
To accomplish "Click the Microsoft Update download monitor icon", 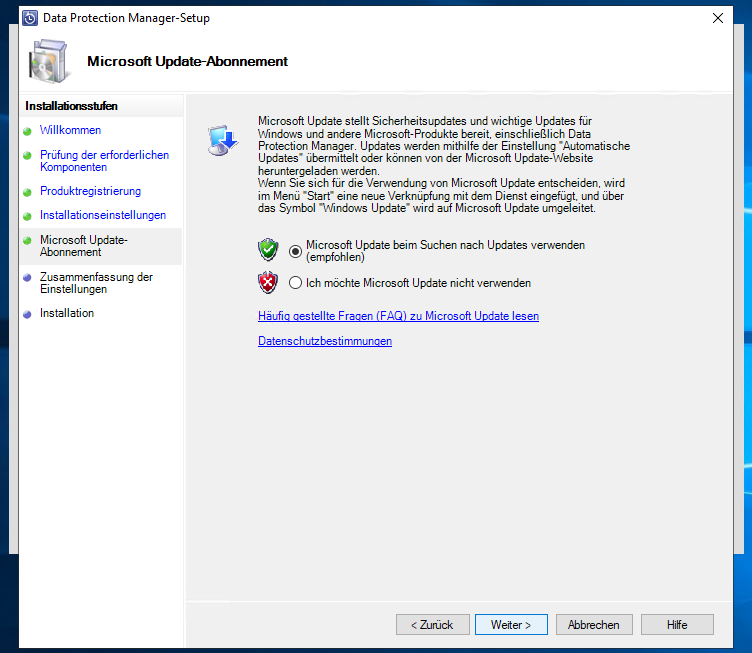I will 223,140.
